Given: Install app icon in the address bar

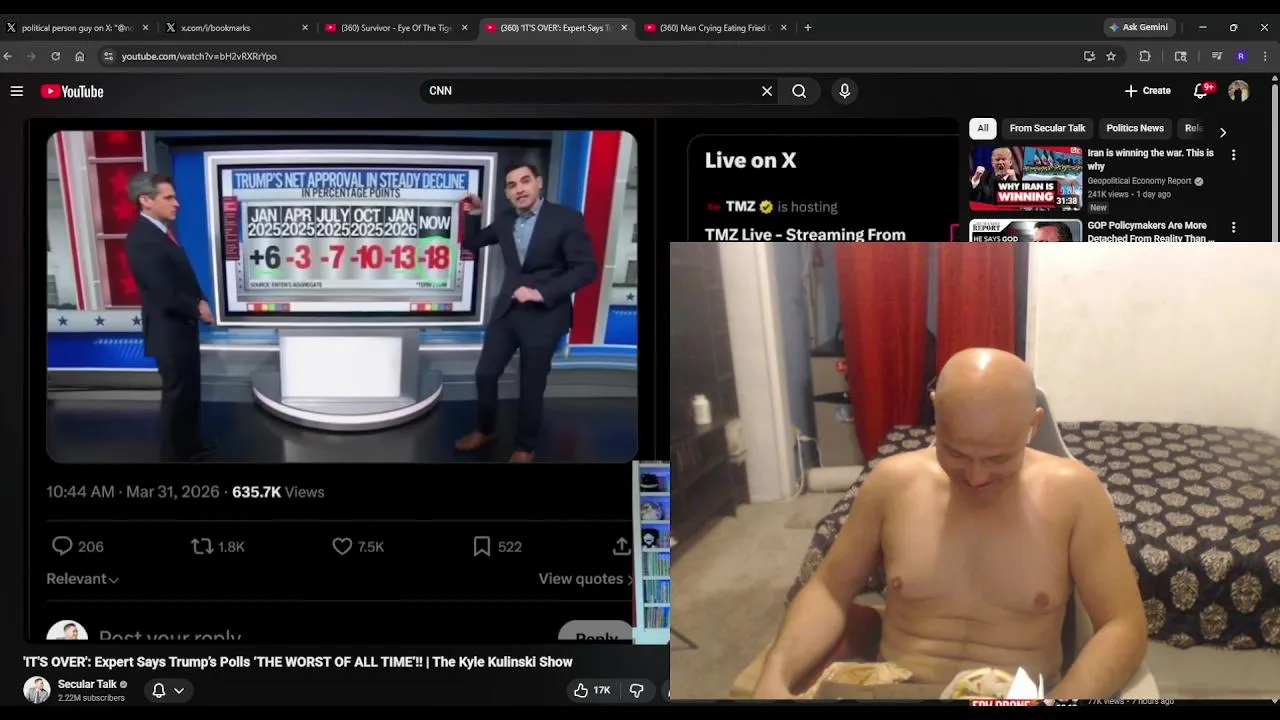Looking at the screenshot, I should [x=1089, y=56].
